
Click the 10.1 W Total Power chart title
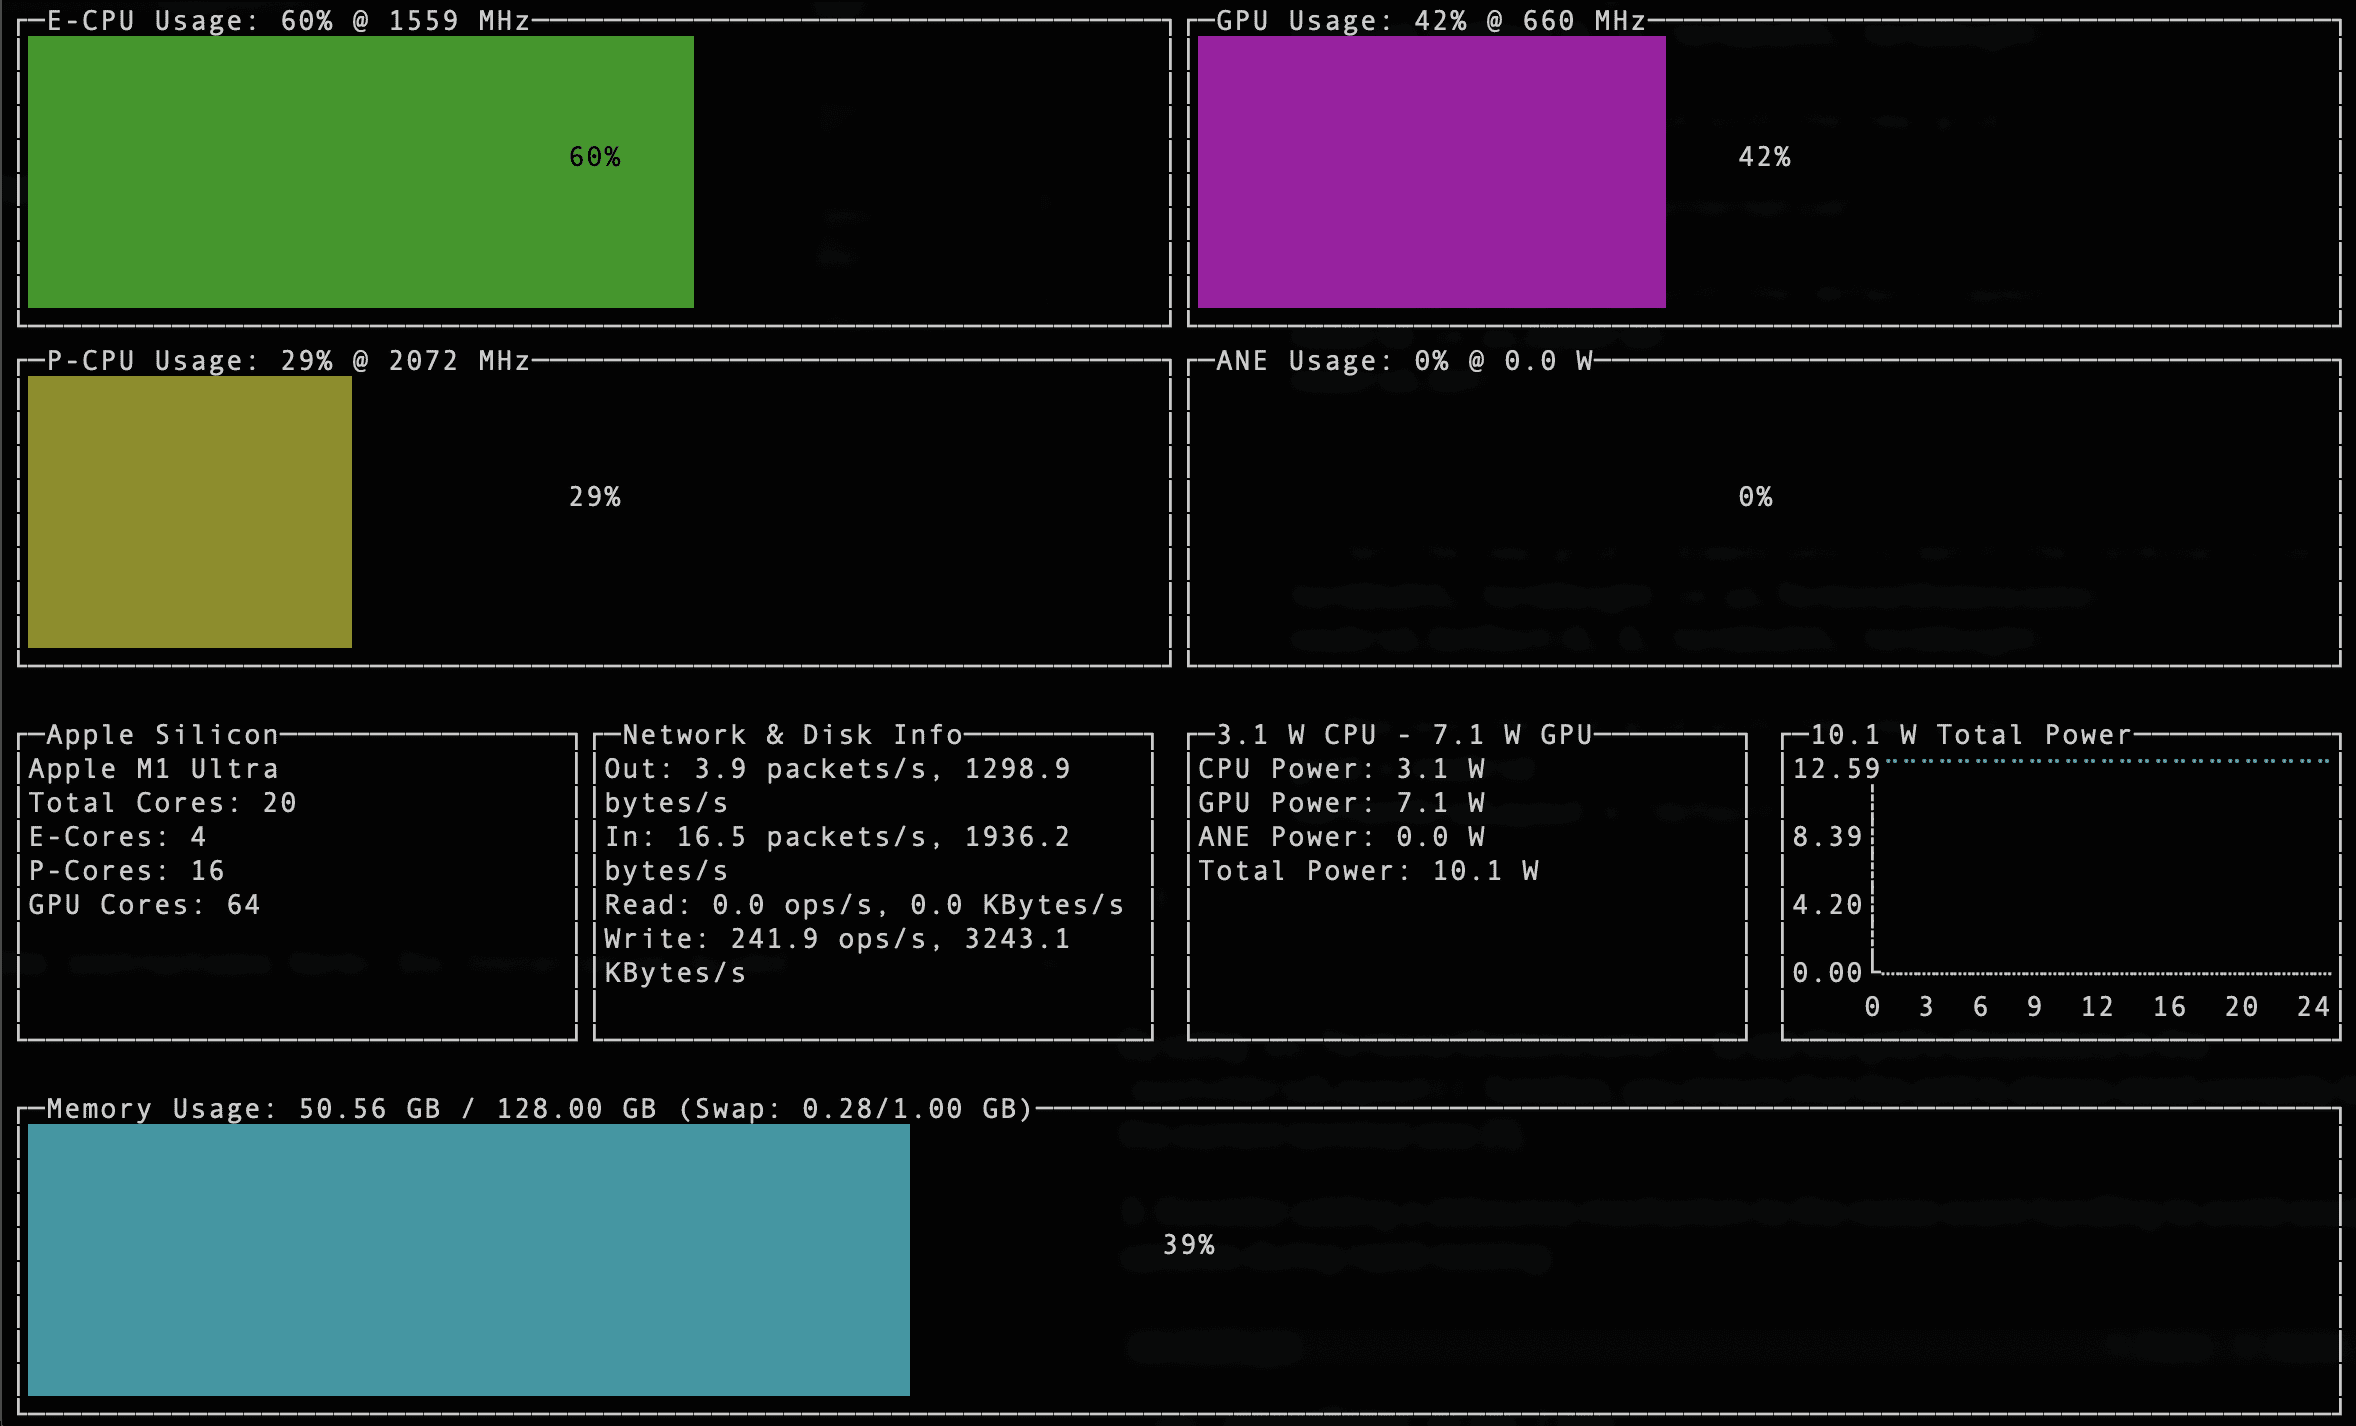(x=1970, y=733)
